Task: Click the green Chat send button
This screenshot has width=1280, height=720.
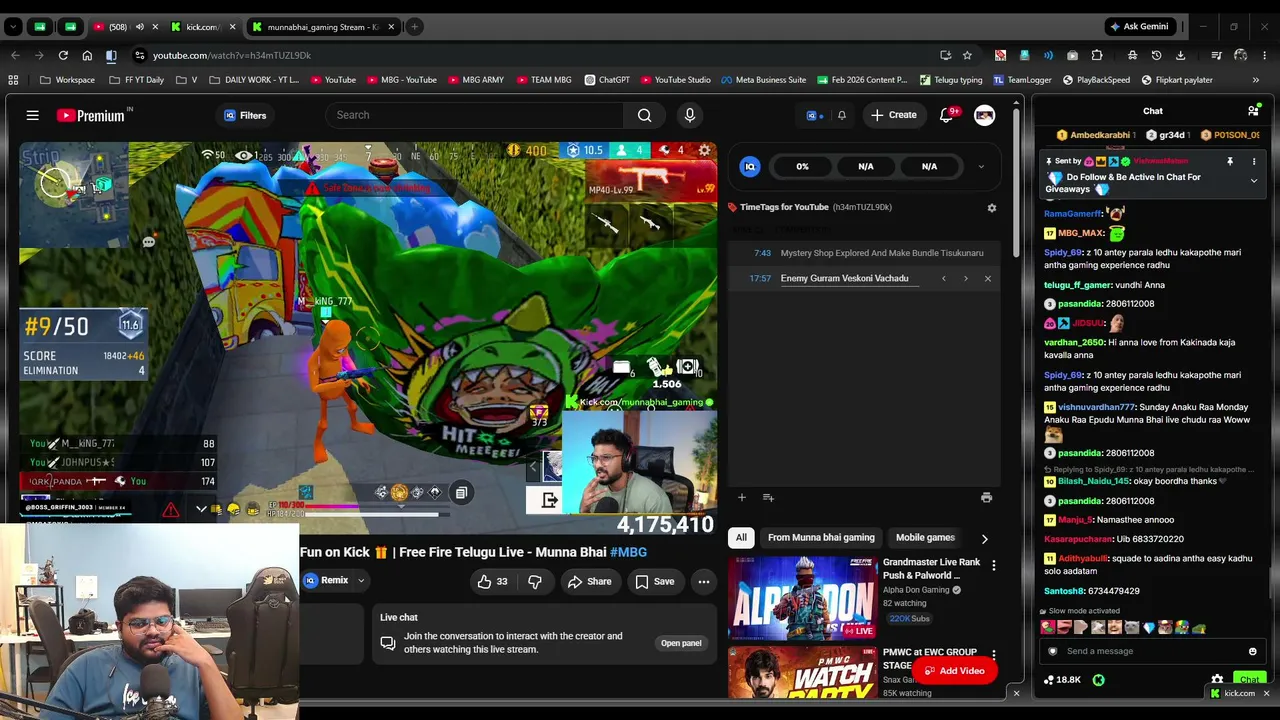Action: pyautogui.click(x=1249, y=680)
